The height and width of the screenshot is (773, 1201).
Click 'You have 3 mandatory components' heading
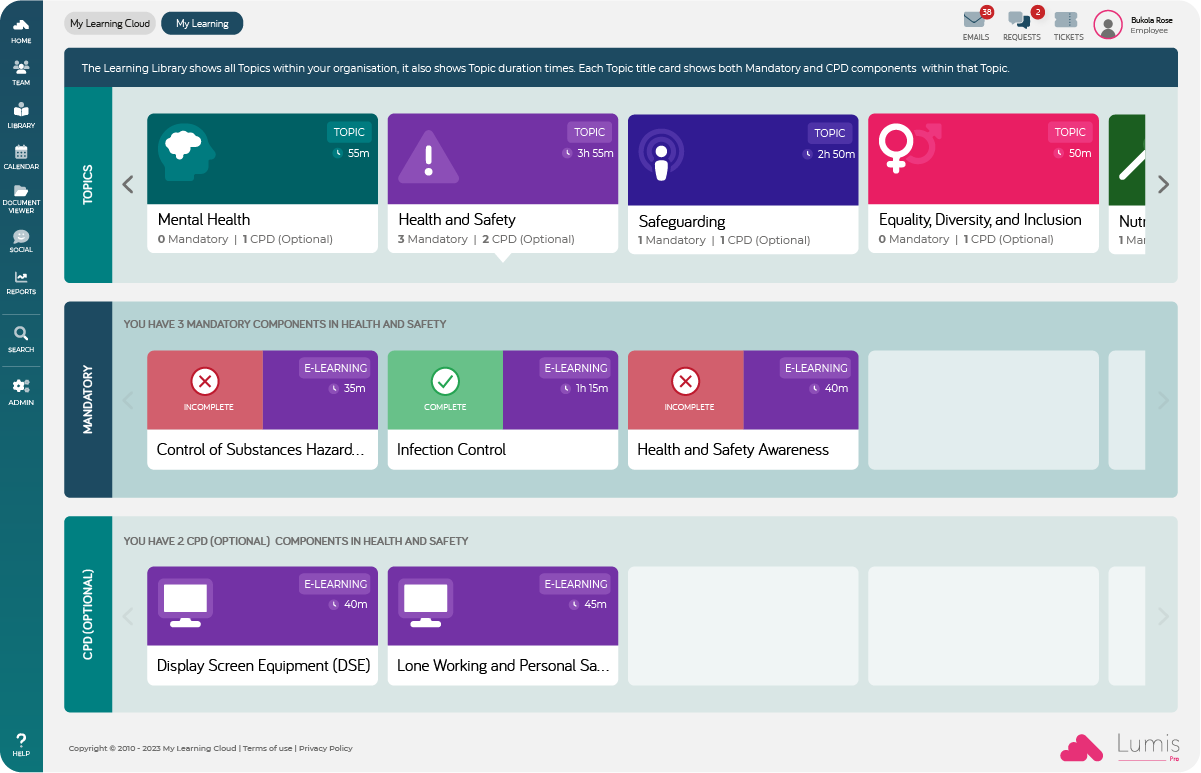point(285,324)
